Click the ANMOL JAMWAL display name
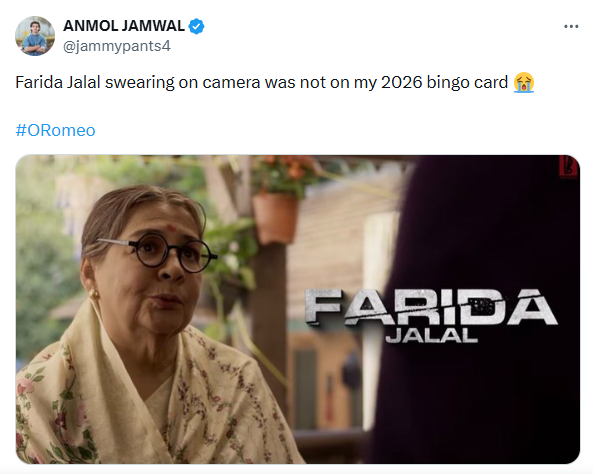The height and width of the screenshot is (474, 593). [124, 26]
